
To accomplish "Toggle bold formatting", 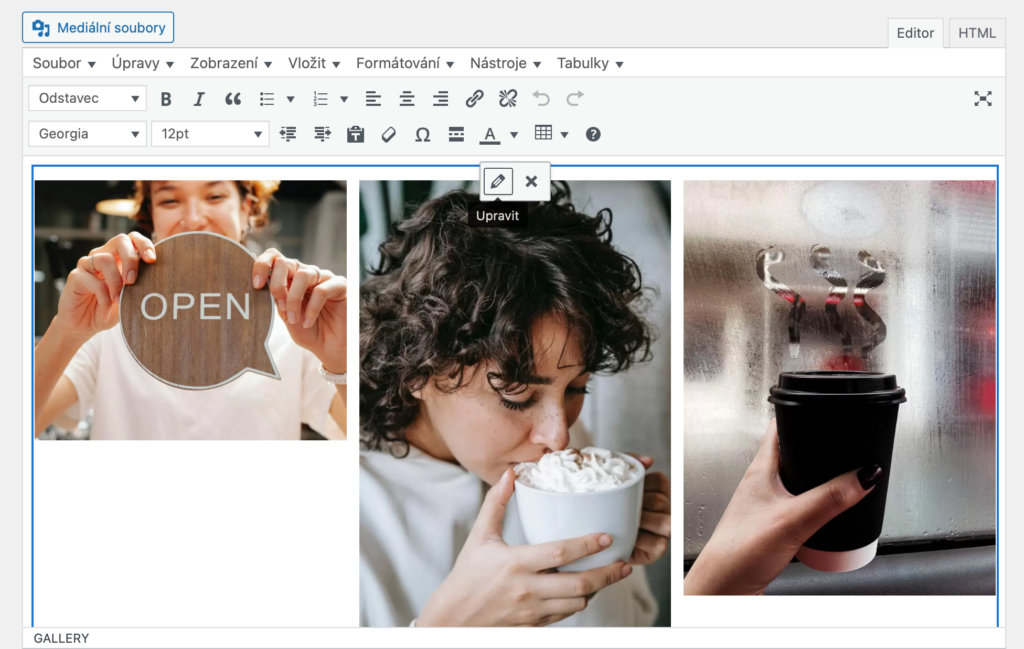I will click(166, 99).
